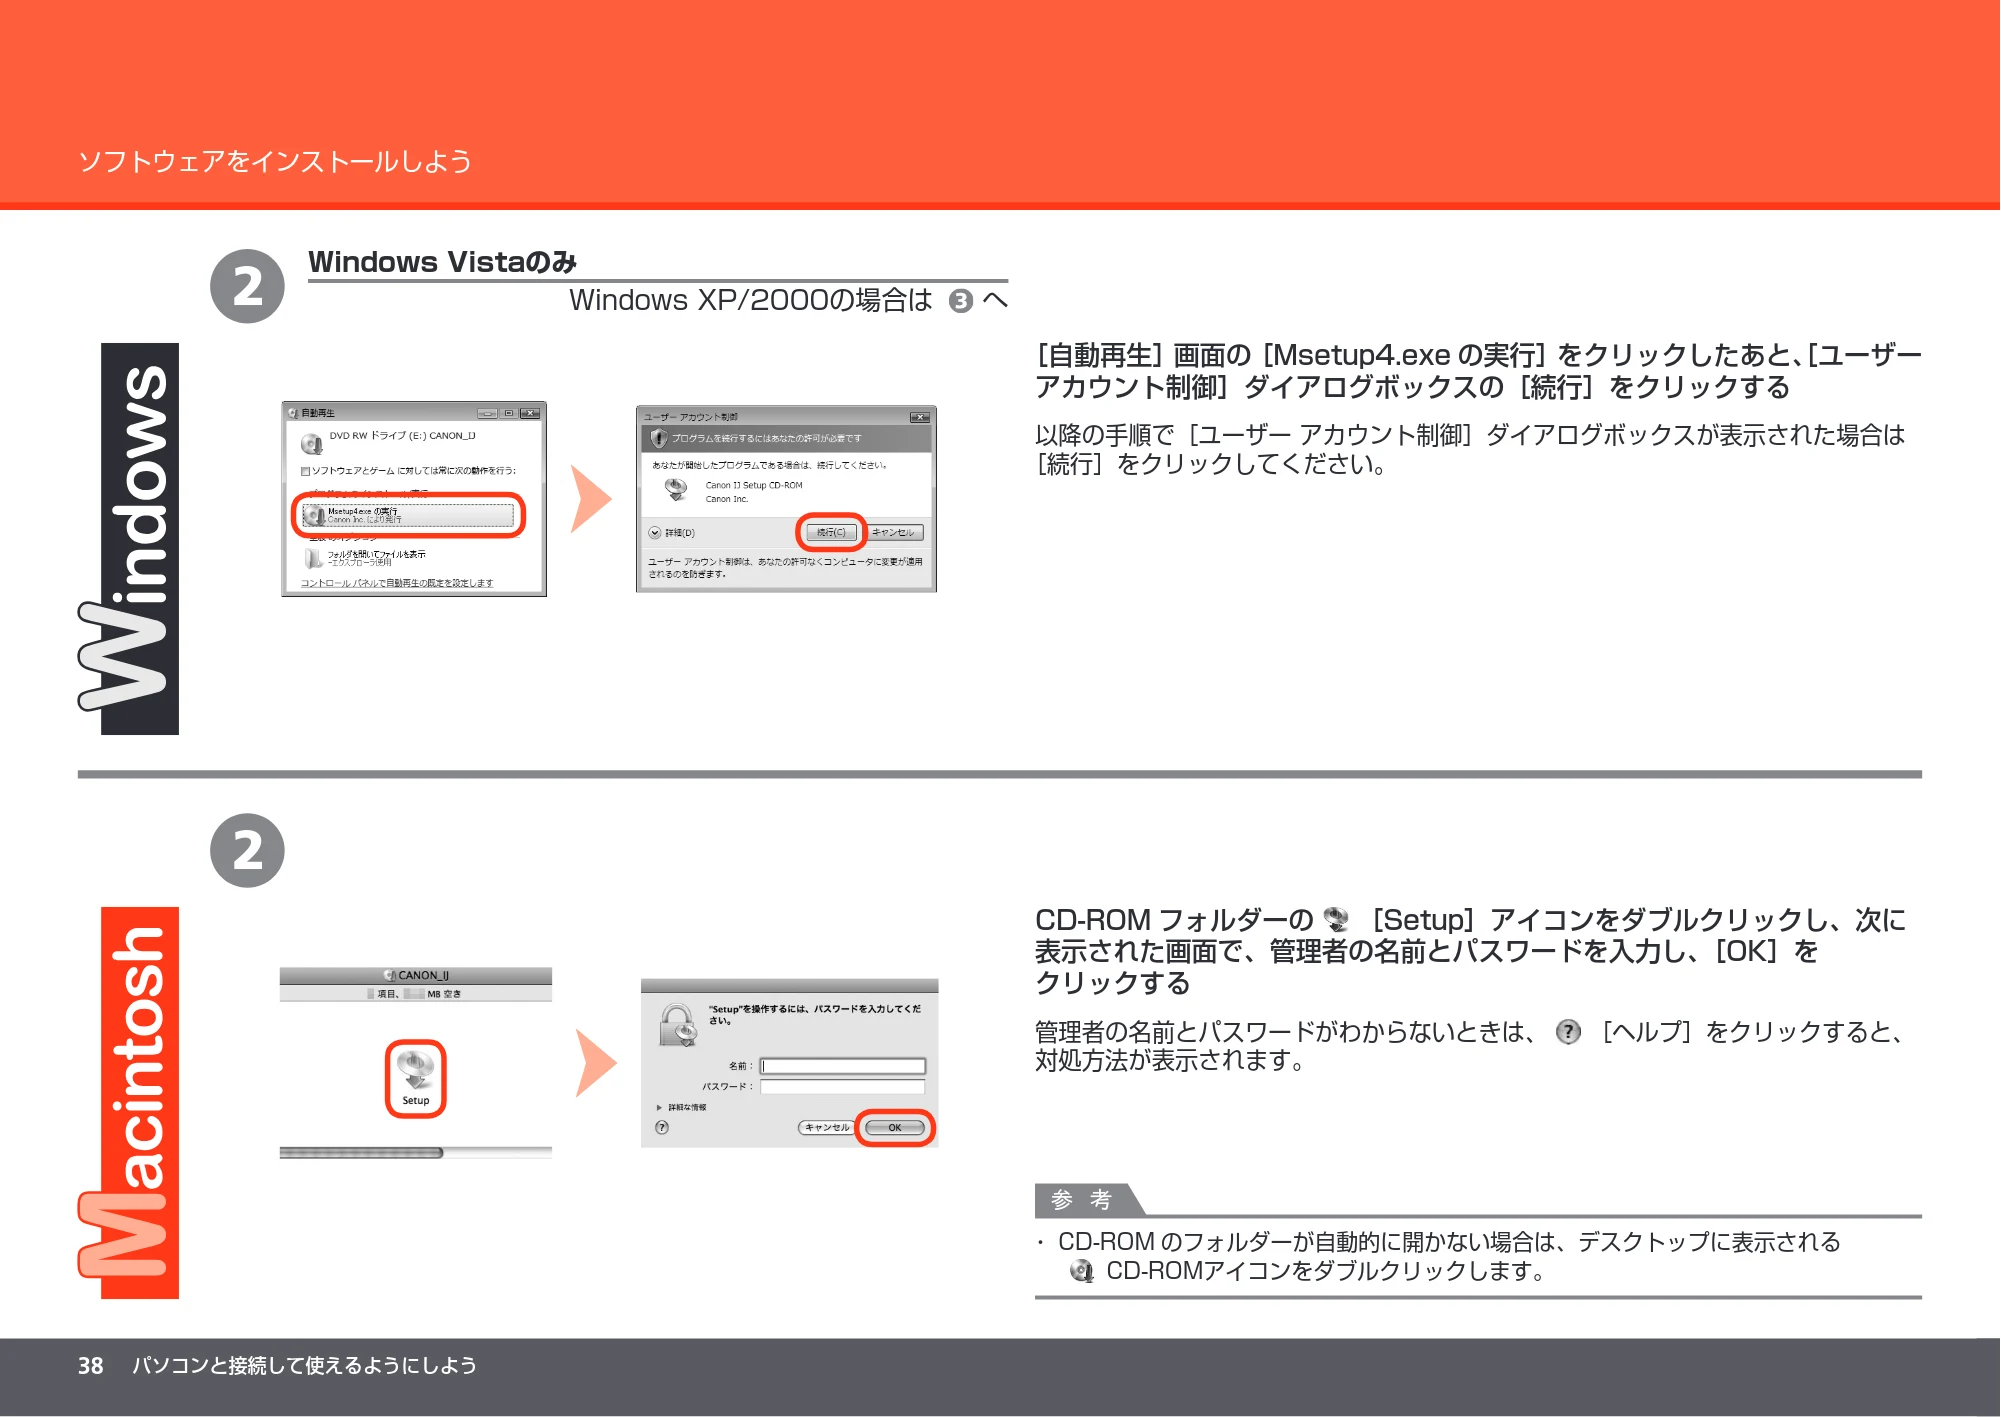
Task: Click the キャンセル button in User Account Control dialog
Action: [893, 533]
